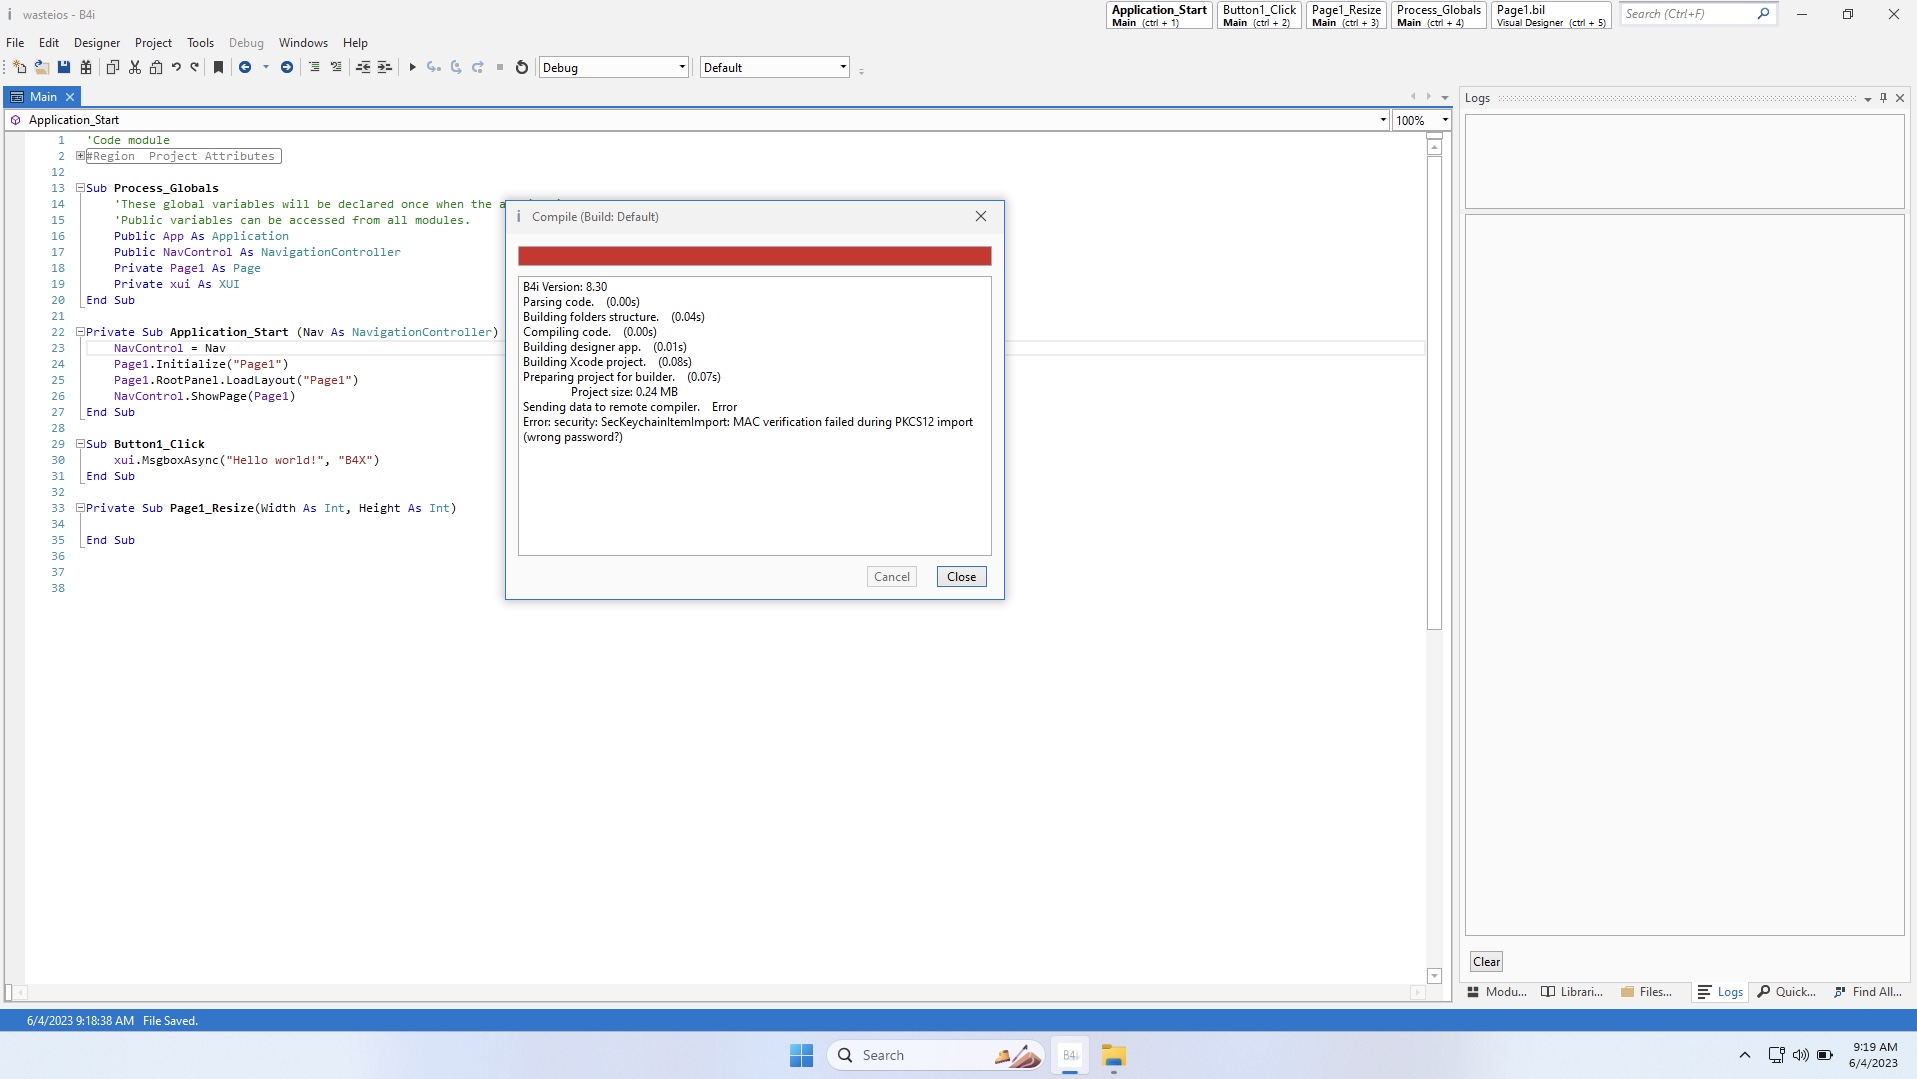This screenshot has width=1917, height=1079.
Task: Click the Redo arrow icon
Action: (195, 67)
